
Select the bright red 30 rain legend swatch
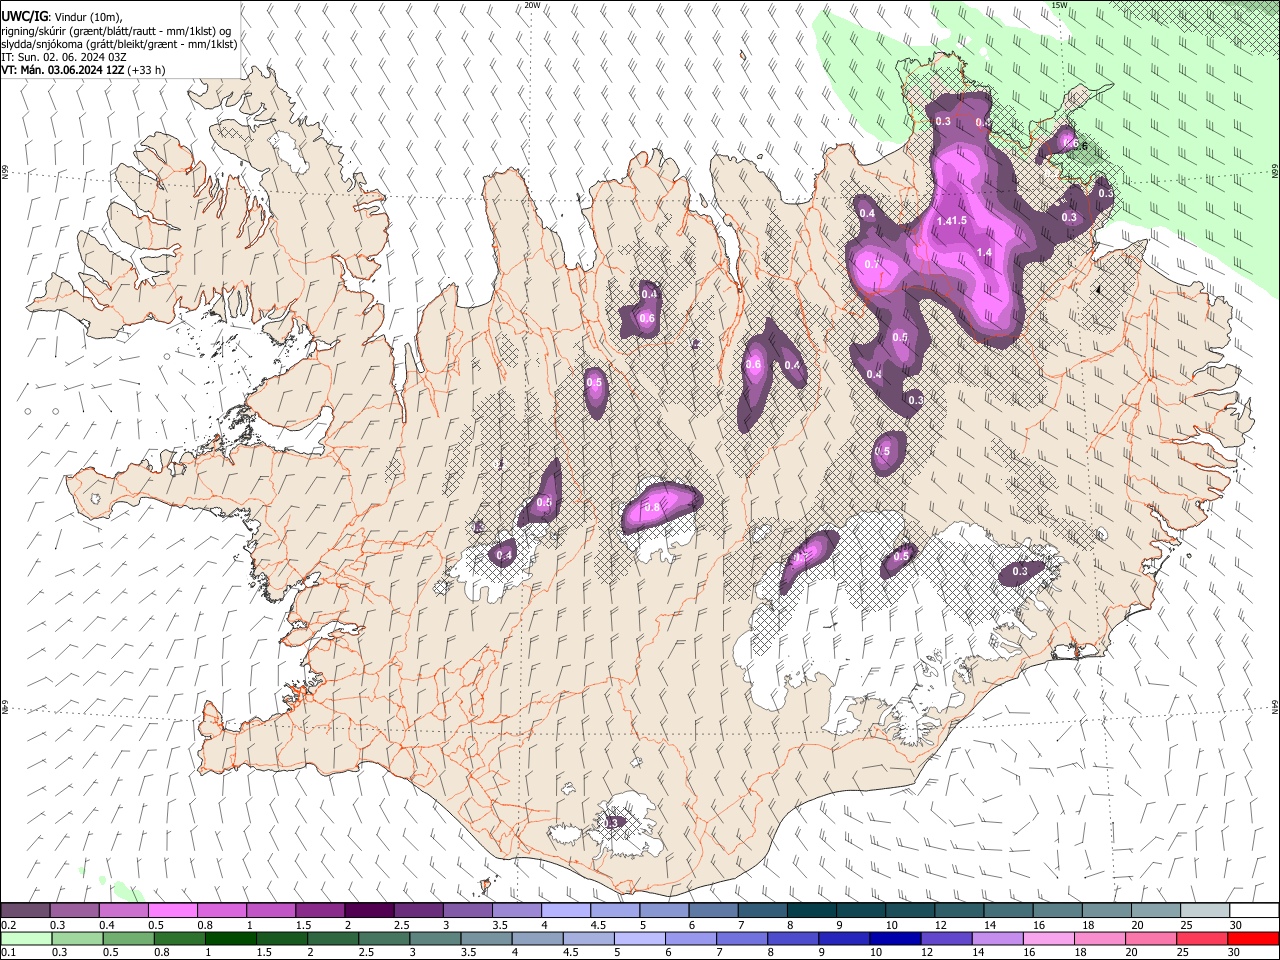[1252, 938]
